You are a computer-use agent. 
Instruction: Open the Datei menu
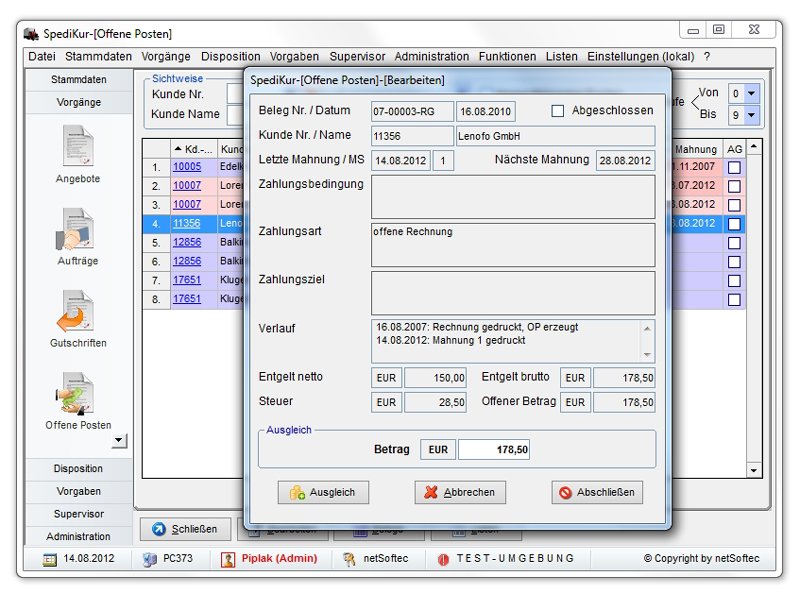[x=42, y=57]
